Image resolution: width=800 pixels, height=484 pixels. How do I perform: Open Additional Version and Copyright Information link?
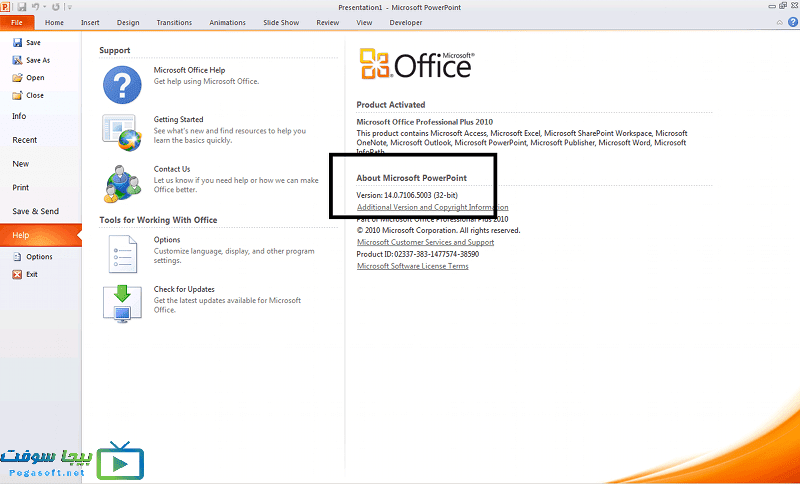click(433, 207)
